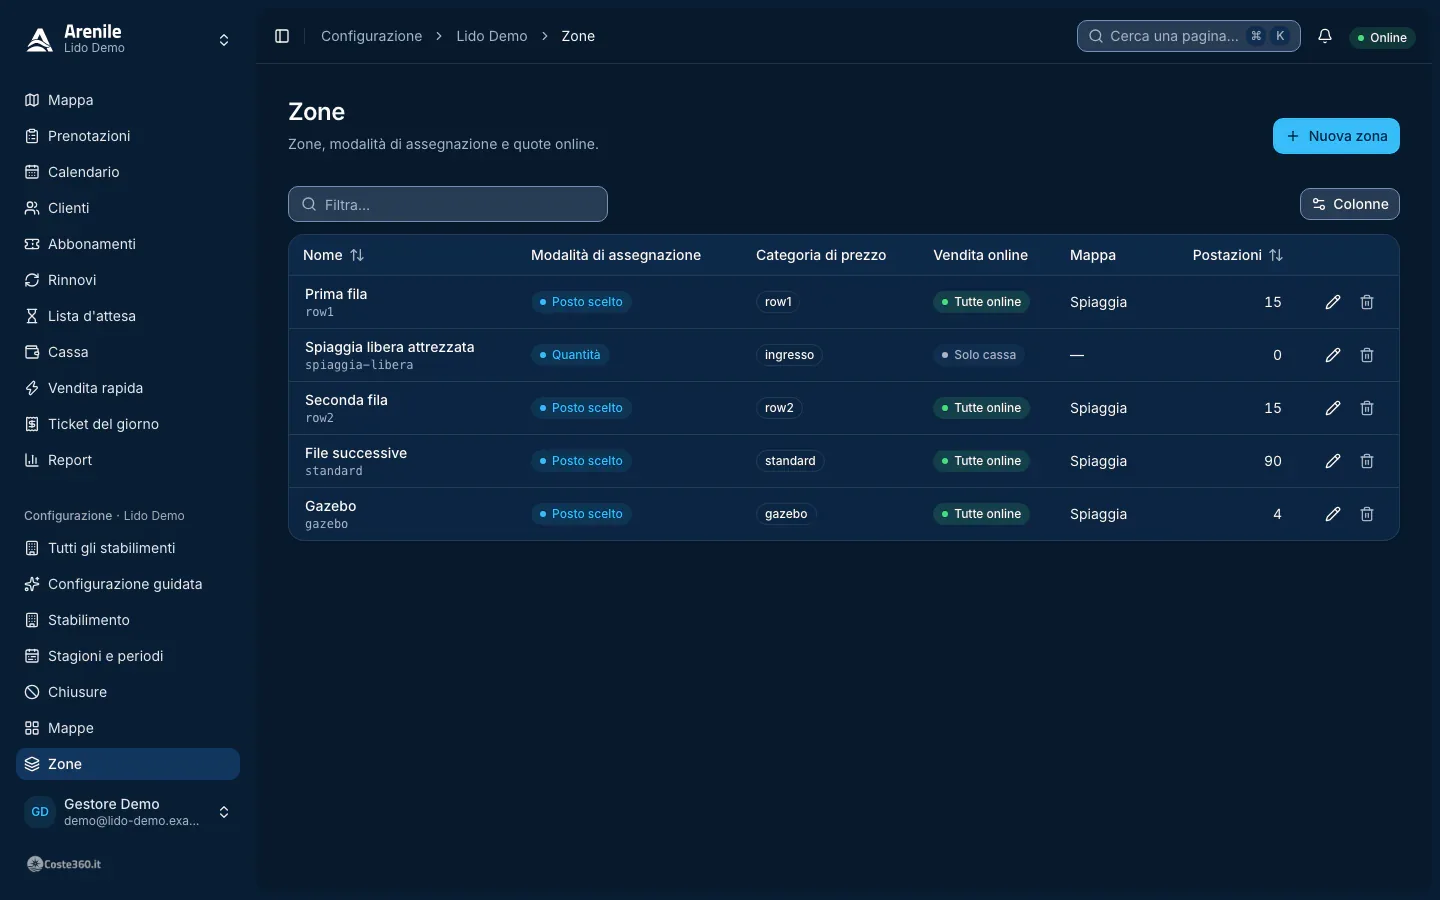Edit the Seconda fila zone

click(x=1333, y=408)
